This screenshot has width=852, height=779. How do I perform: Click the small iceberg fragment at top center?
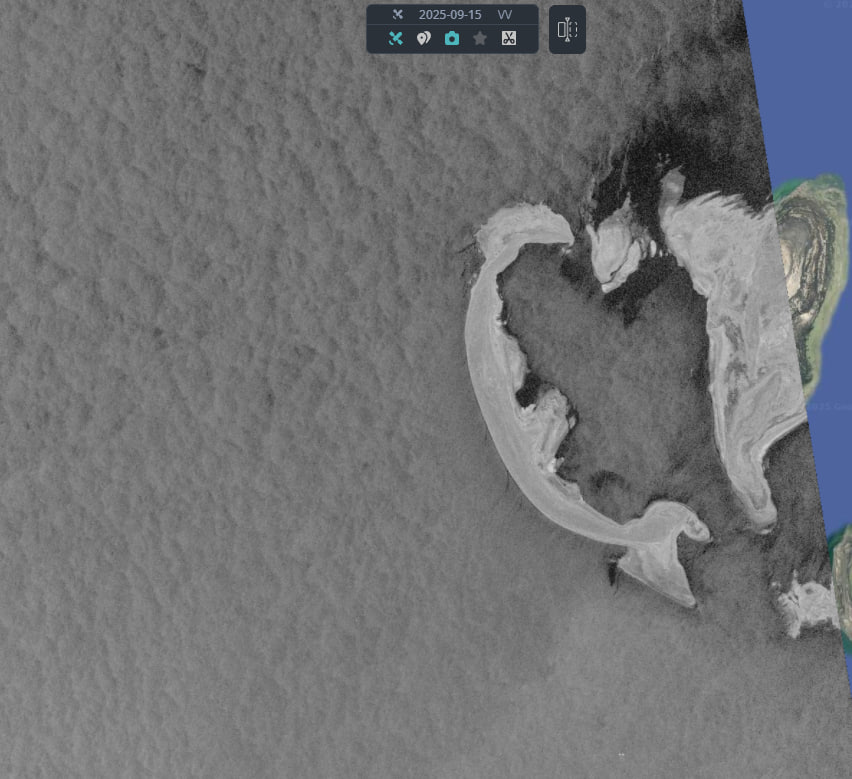tap(614, 247)
